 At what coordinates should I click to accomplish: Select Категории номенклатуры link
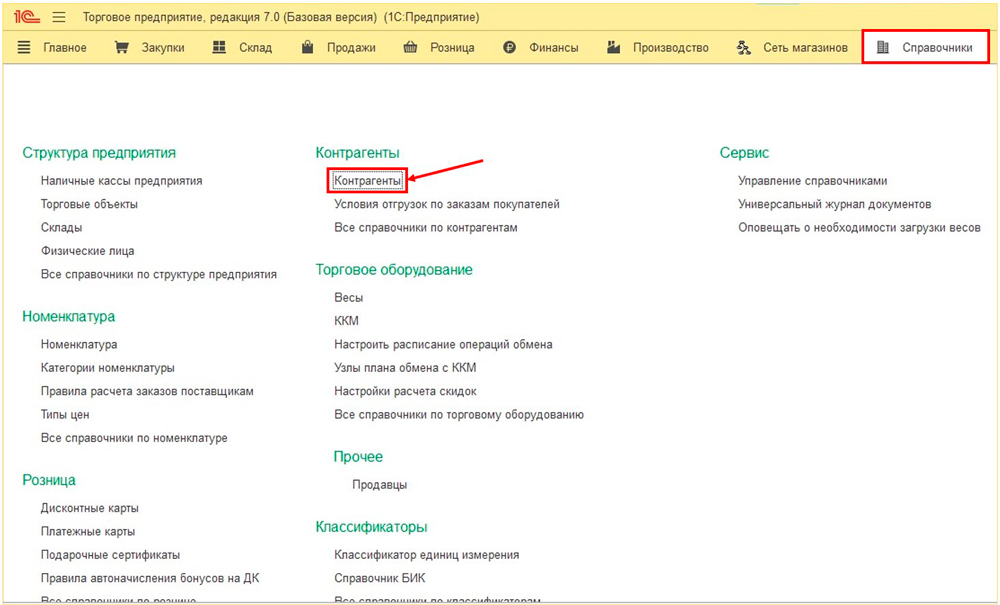pos(107,368)
